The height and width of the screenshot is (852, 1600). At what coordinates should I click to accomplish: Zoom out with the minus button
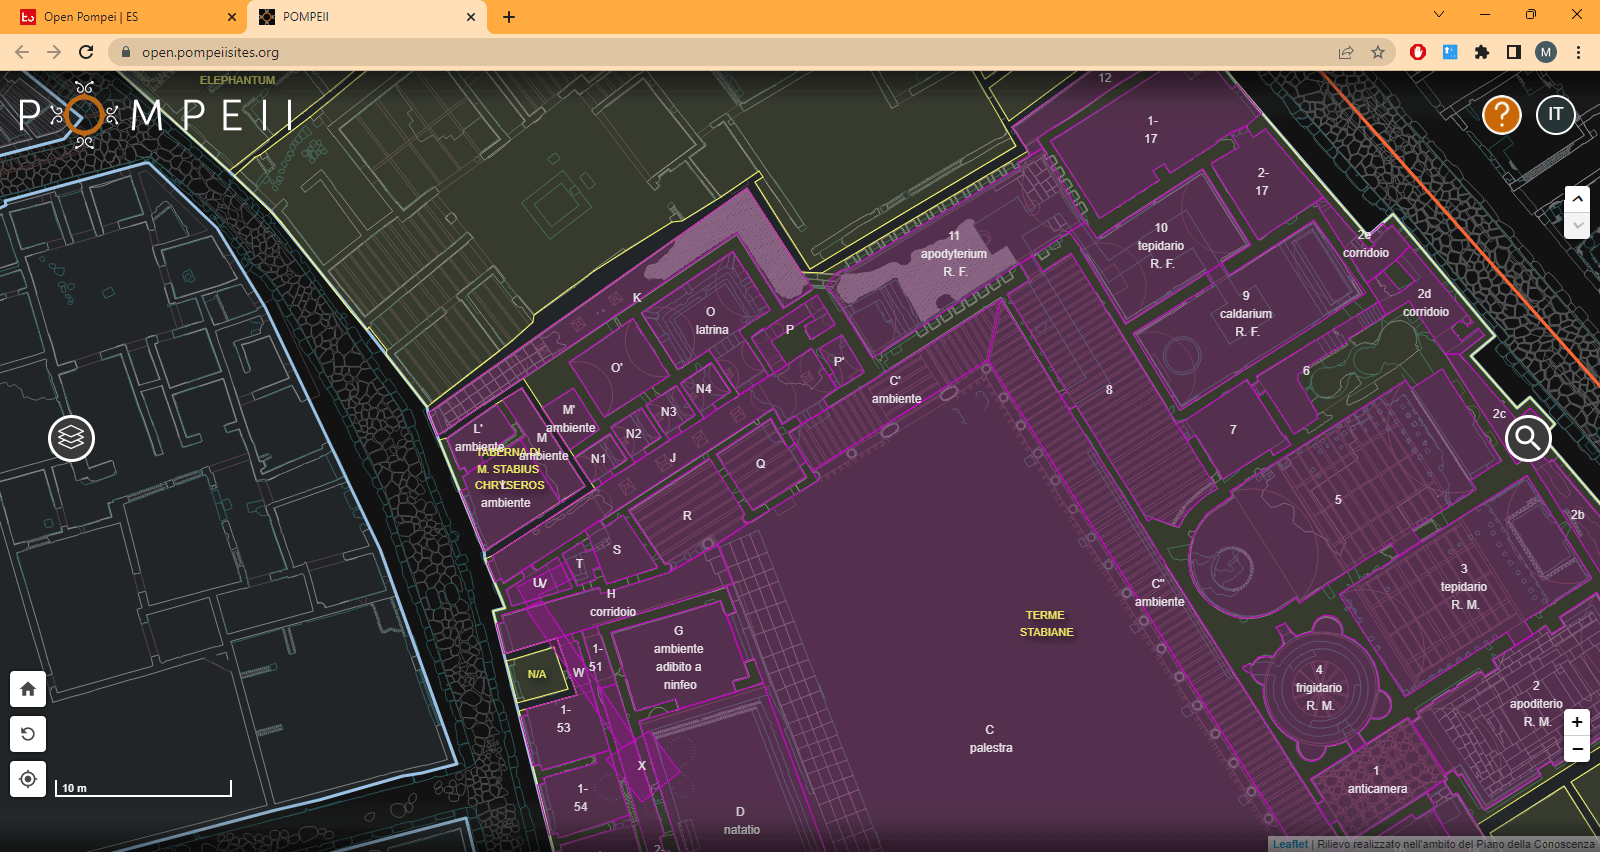pyautogui.click(x=1576, y=749)
